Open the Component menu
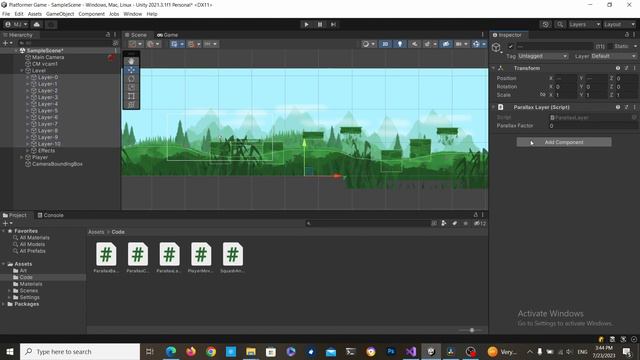This screenshot has height=360, width=640. click(91, 14)
